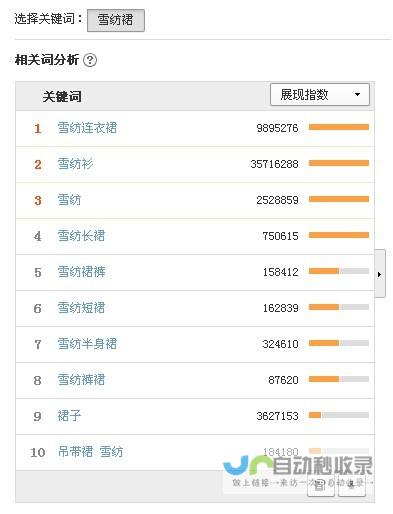Open the 裙子 keyword link
The width and height of the screenshot is (393, 514).
tap(69, 416)
